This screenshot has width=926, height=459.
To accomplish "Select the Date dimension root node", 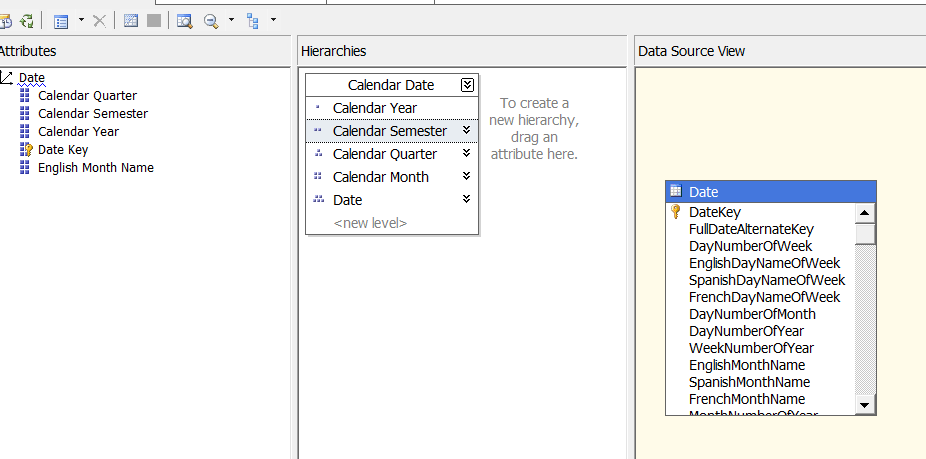I will [x=32, y=77].
